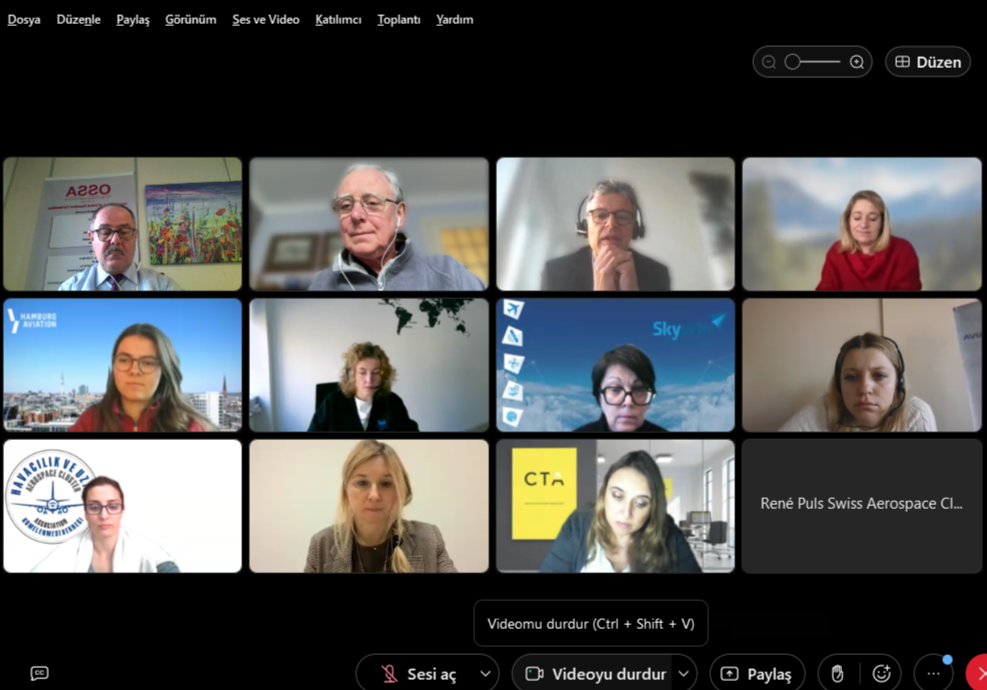
Task: Select video of white-haired man with earphones
Action: coord(369,224)
